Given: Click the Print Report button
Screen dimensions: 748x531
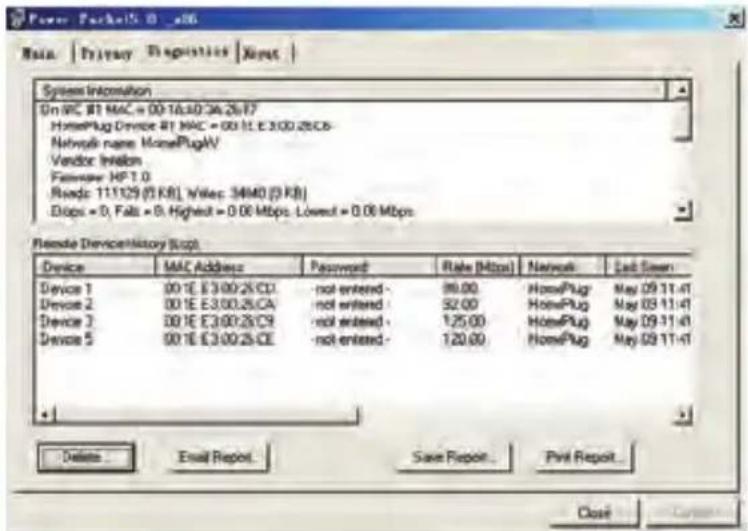Looking at the screenshot, I should coord(584,457).
